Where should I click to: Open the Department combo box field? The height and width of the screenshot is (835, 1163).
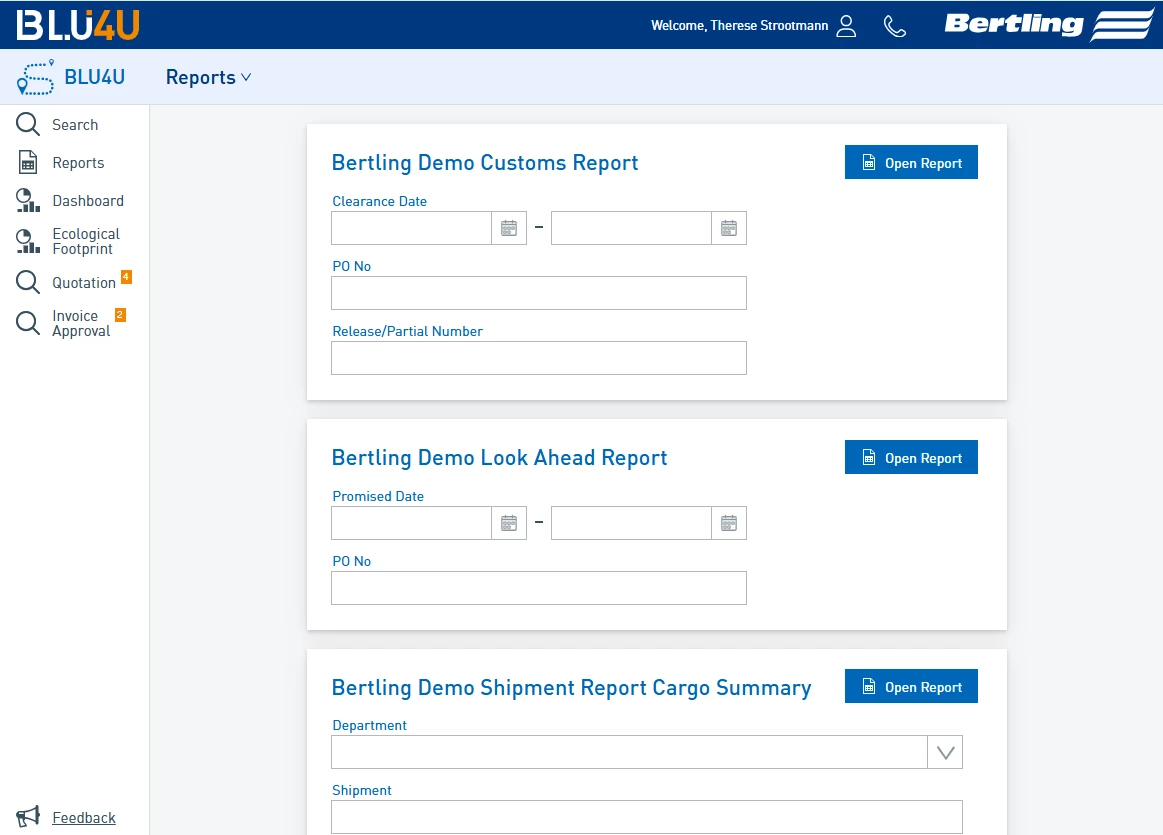pos(647,753)
